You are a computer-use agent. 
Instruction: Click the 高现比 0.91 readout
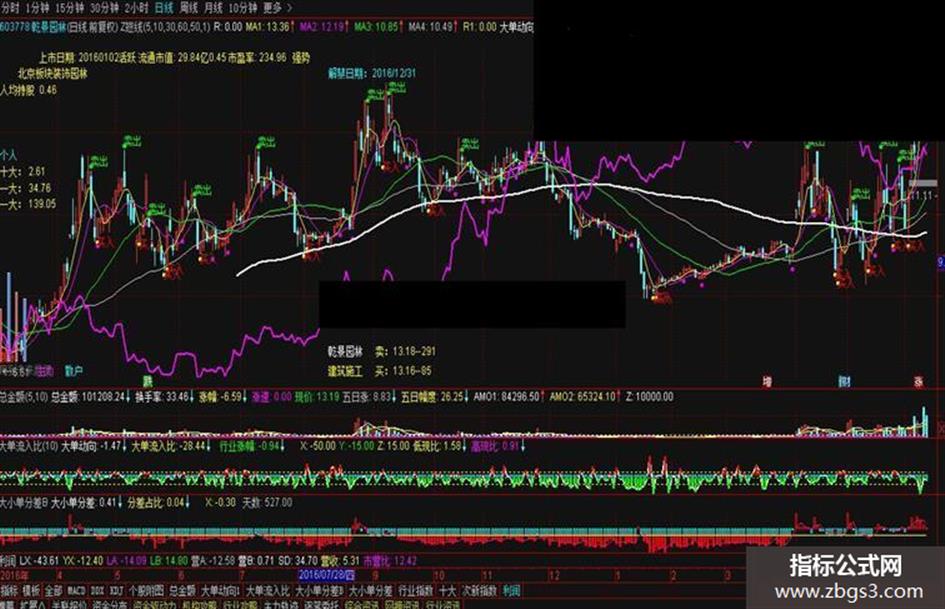coord(494,446)
